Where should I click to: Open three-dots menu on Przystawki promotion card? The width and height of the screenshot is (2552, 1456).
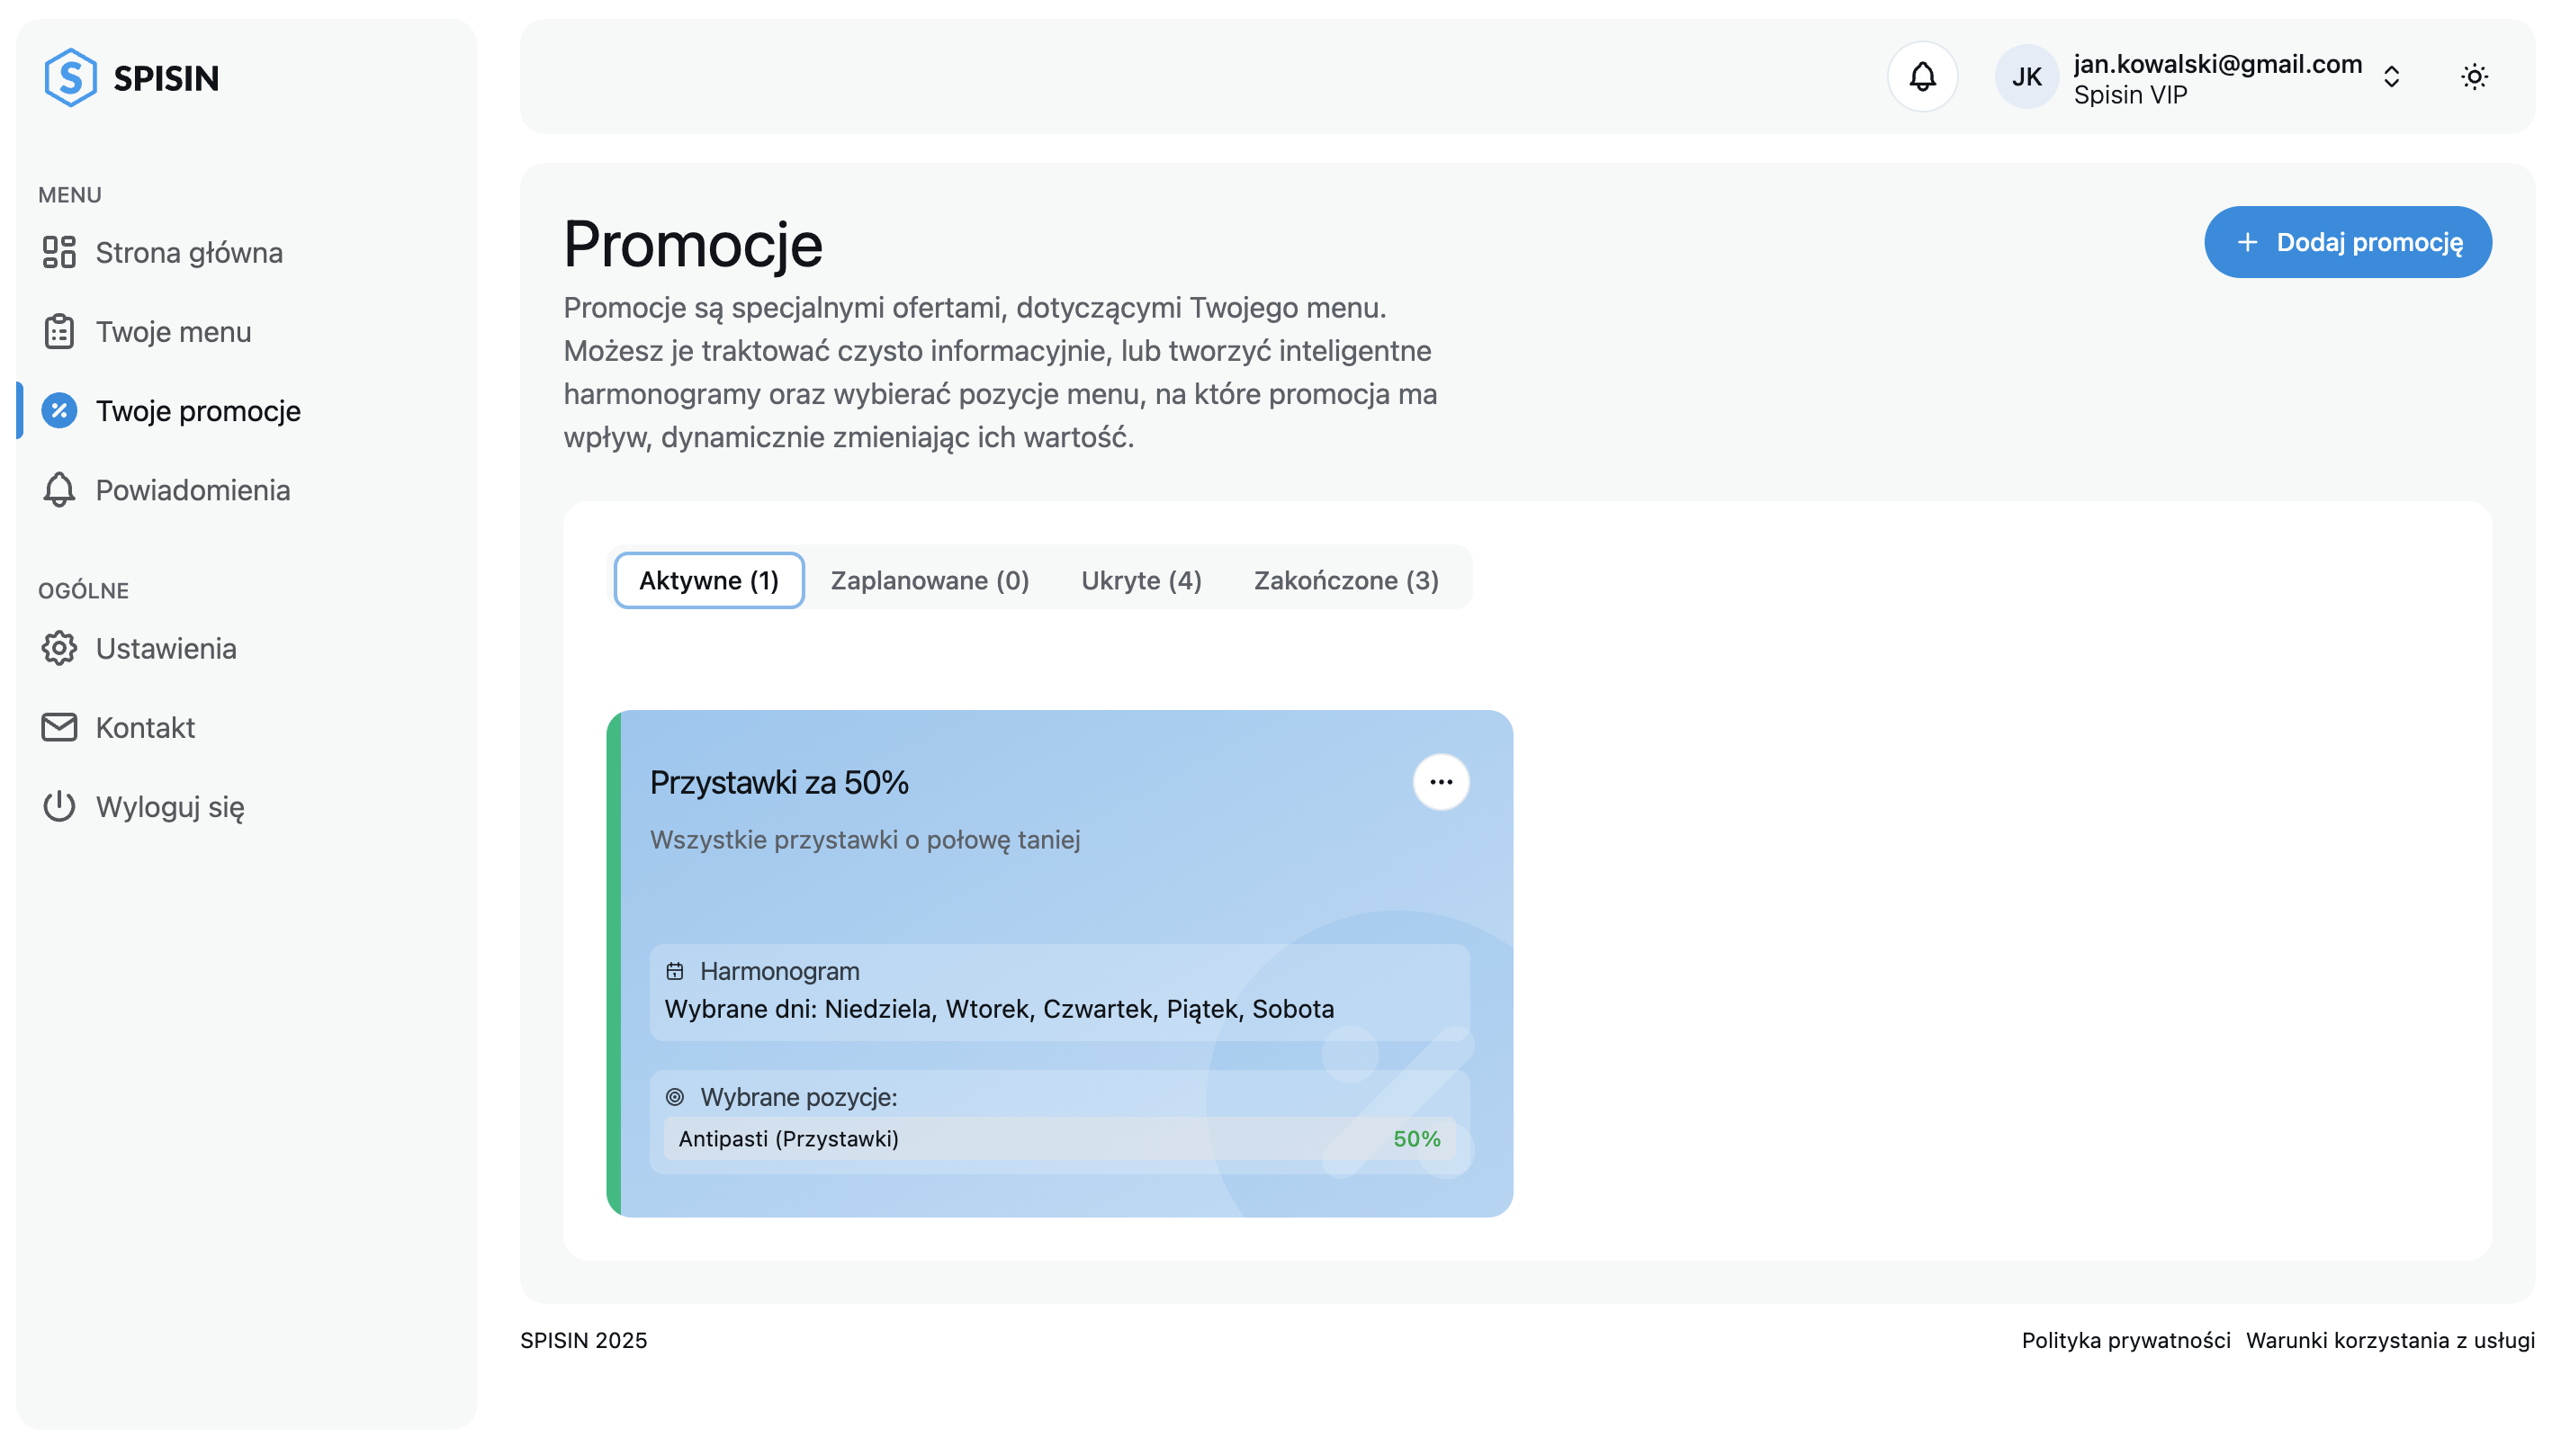(1440, 782)
